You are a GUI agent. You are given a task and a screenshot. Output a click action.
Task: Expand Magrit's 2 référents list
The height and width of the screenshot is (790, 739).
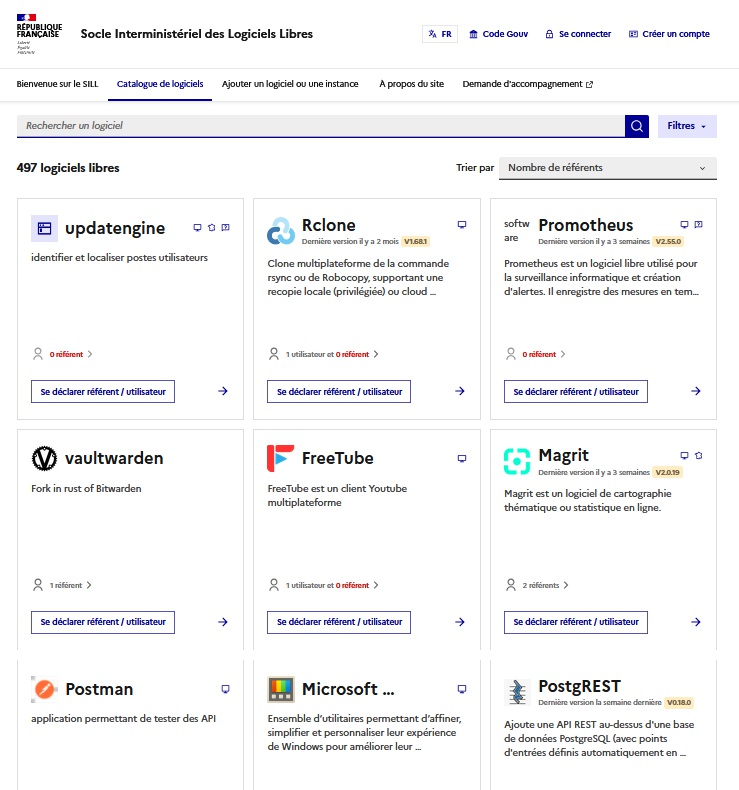point(537,585)
